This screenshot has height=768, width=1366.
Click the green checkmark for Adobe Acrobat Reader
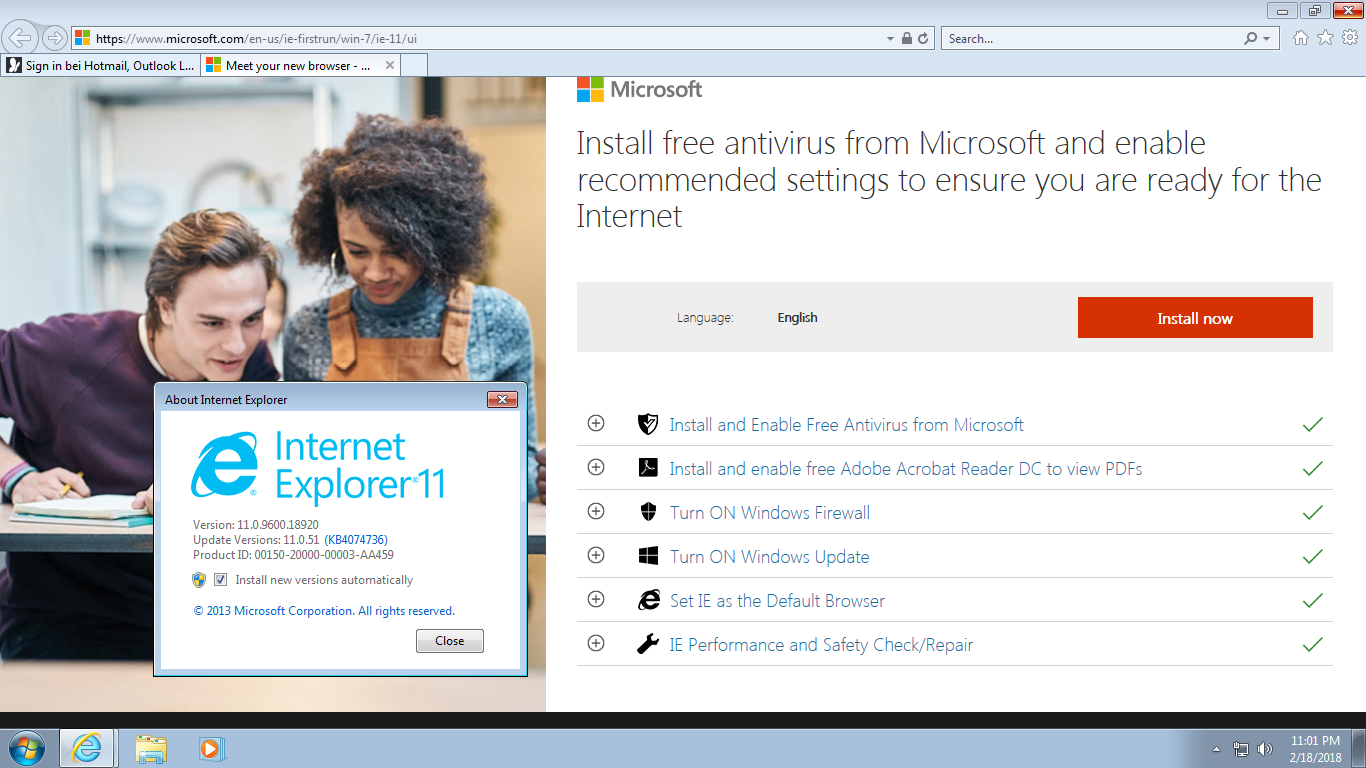coord(1313,469)
